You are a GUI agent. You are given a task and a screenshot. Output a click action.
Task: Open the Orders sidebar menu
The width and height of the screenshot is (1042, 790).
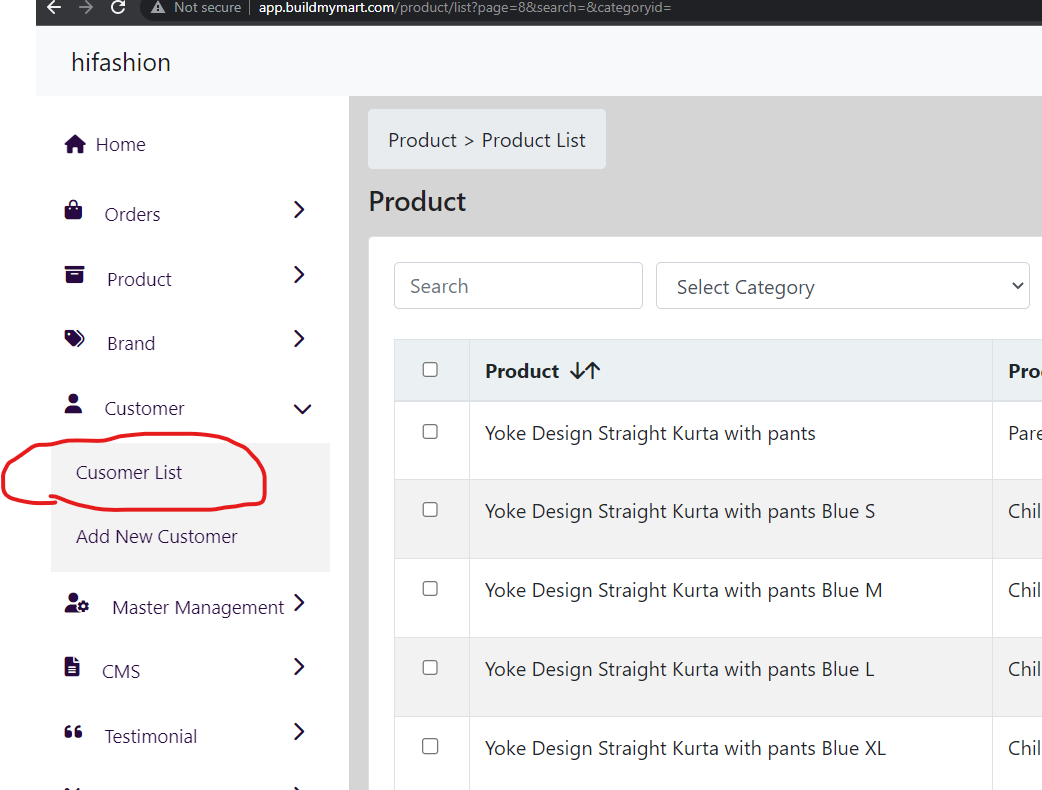click(x=132, y=215)
